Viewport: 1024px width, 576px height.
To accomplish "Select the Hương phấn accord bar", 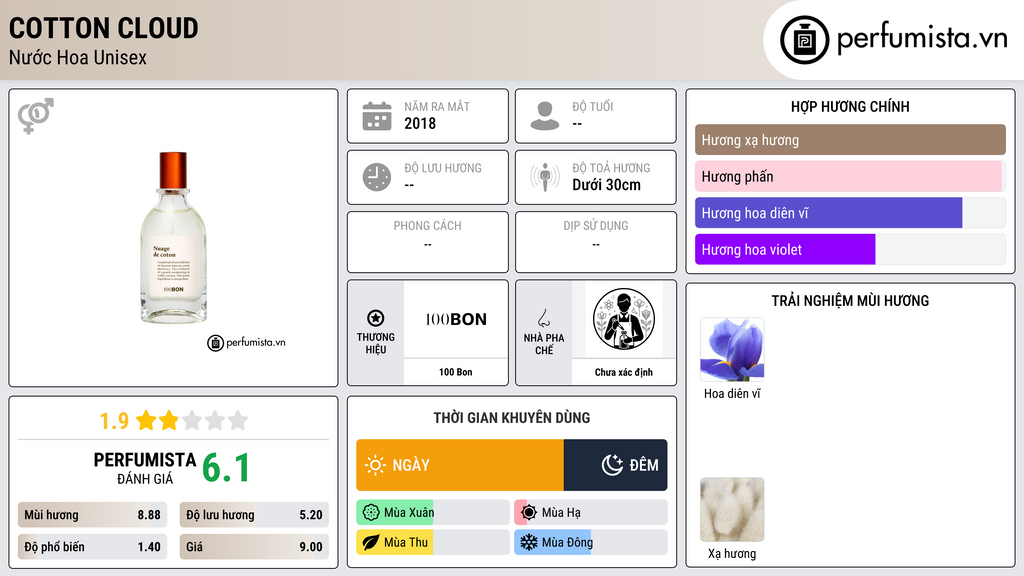I will [x=850, y=176].
